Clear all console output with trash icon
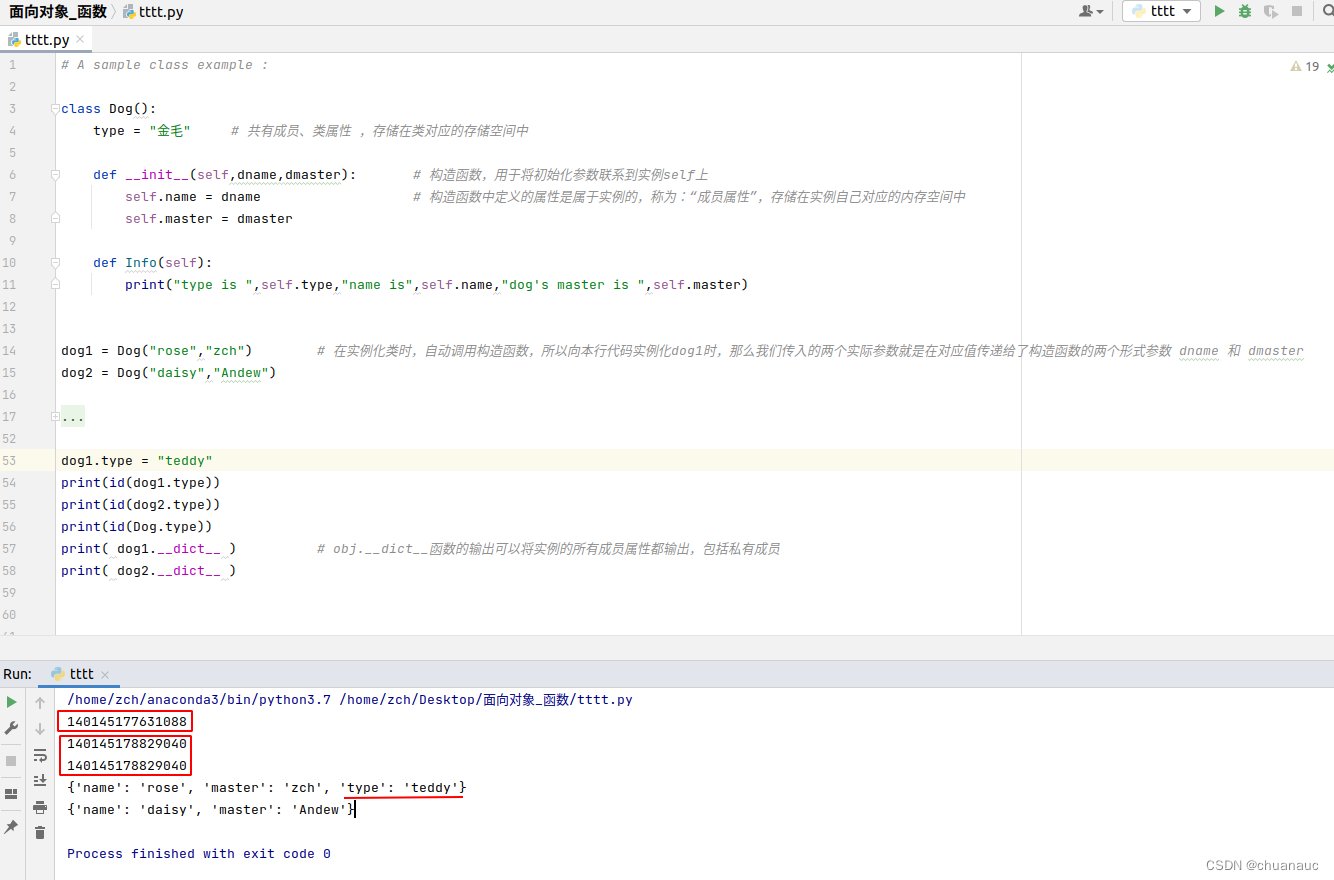Image resolution: width=1334 pixels, height=880 pixels. coord(39,833)
